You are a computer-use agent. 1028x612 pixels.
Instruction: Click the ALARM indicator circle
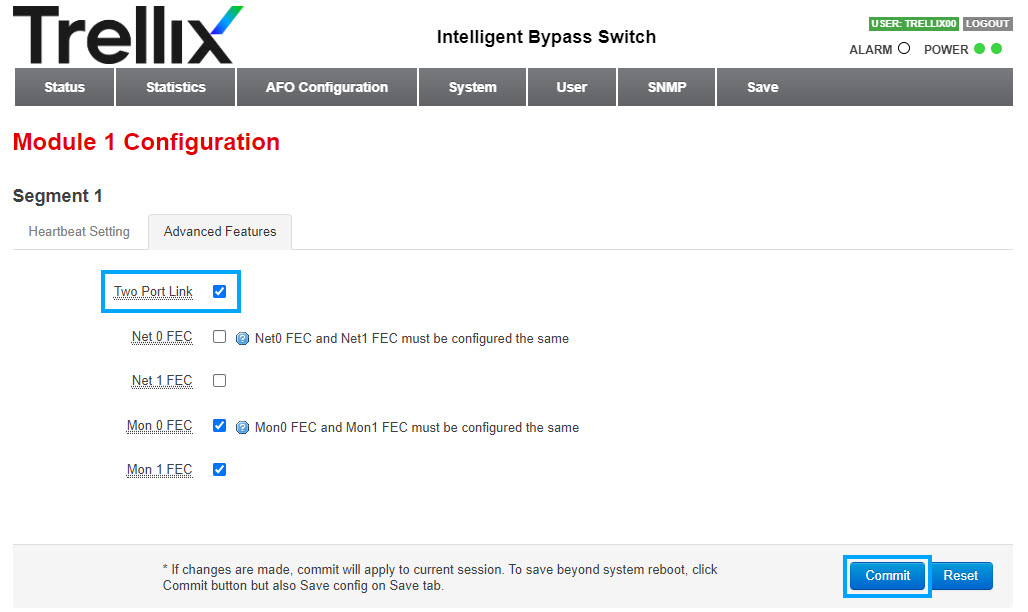click(904, 49)
